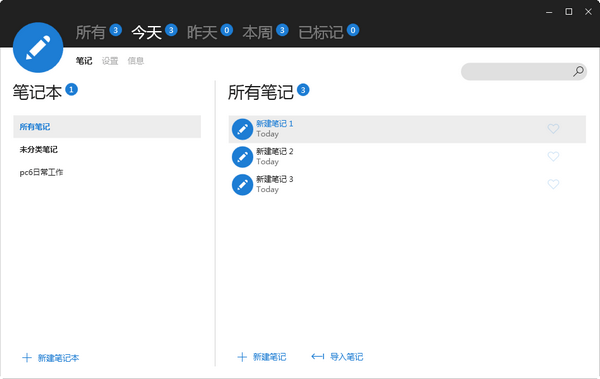Open the 信息 menu tab

tap(136, 61)
